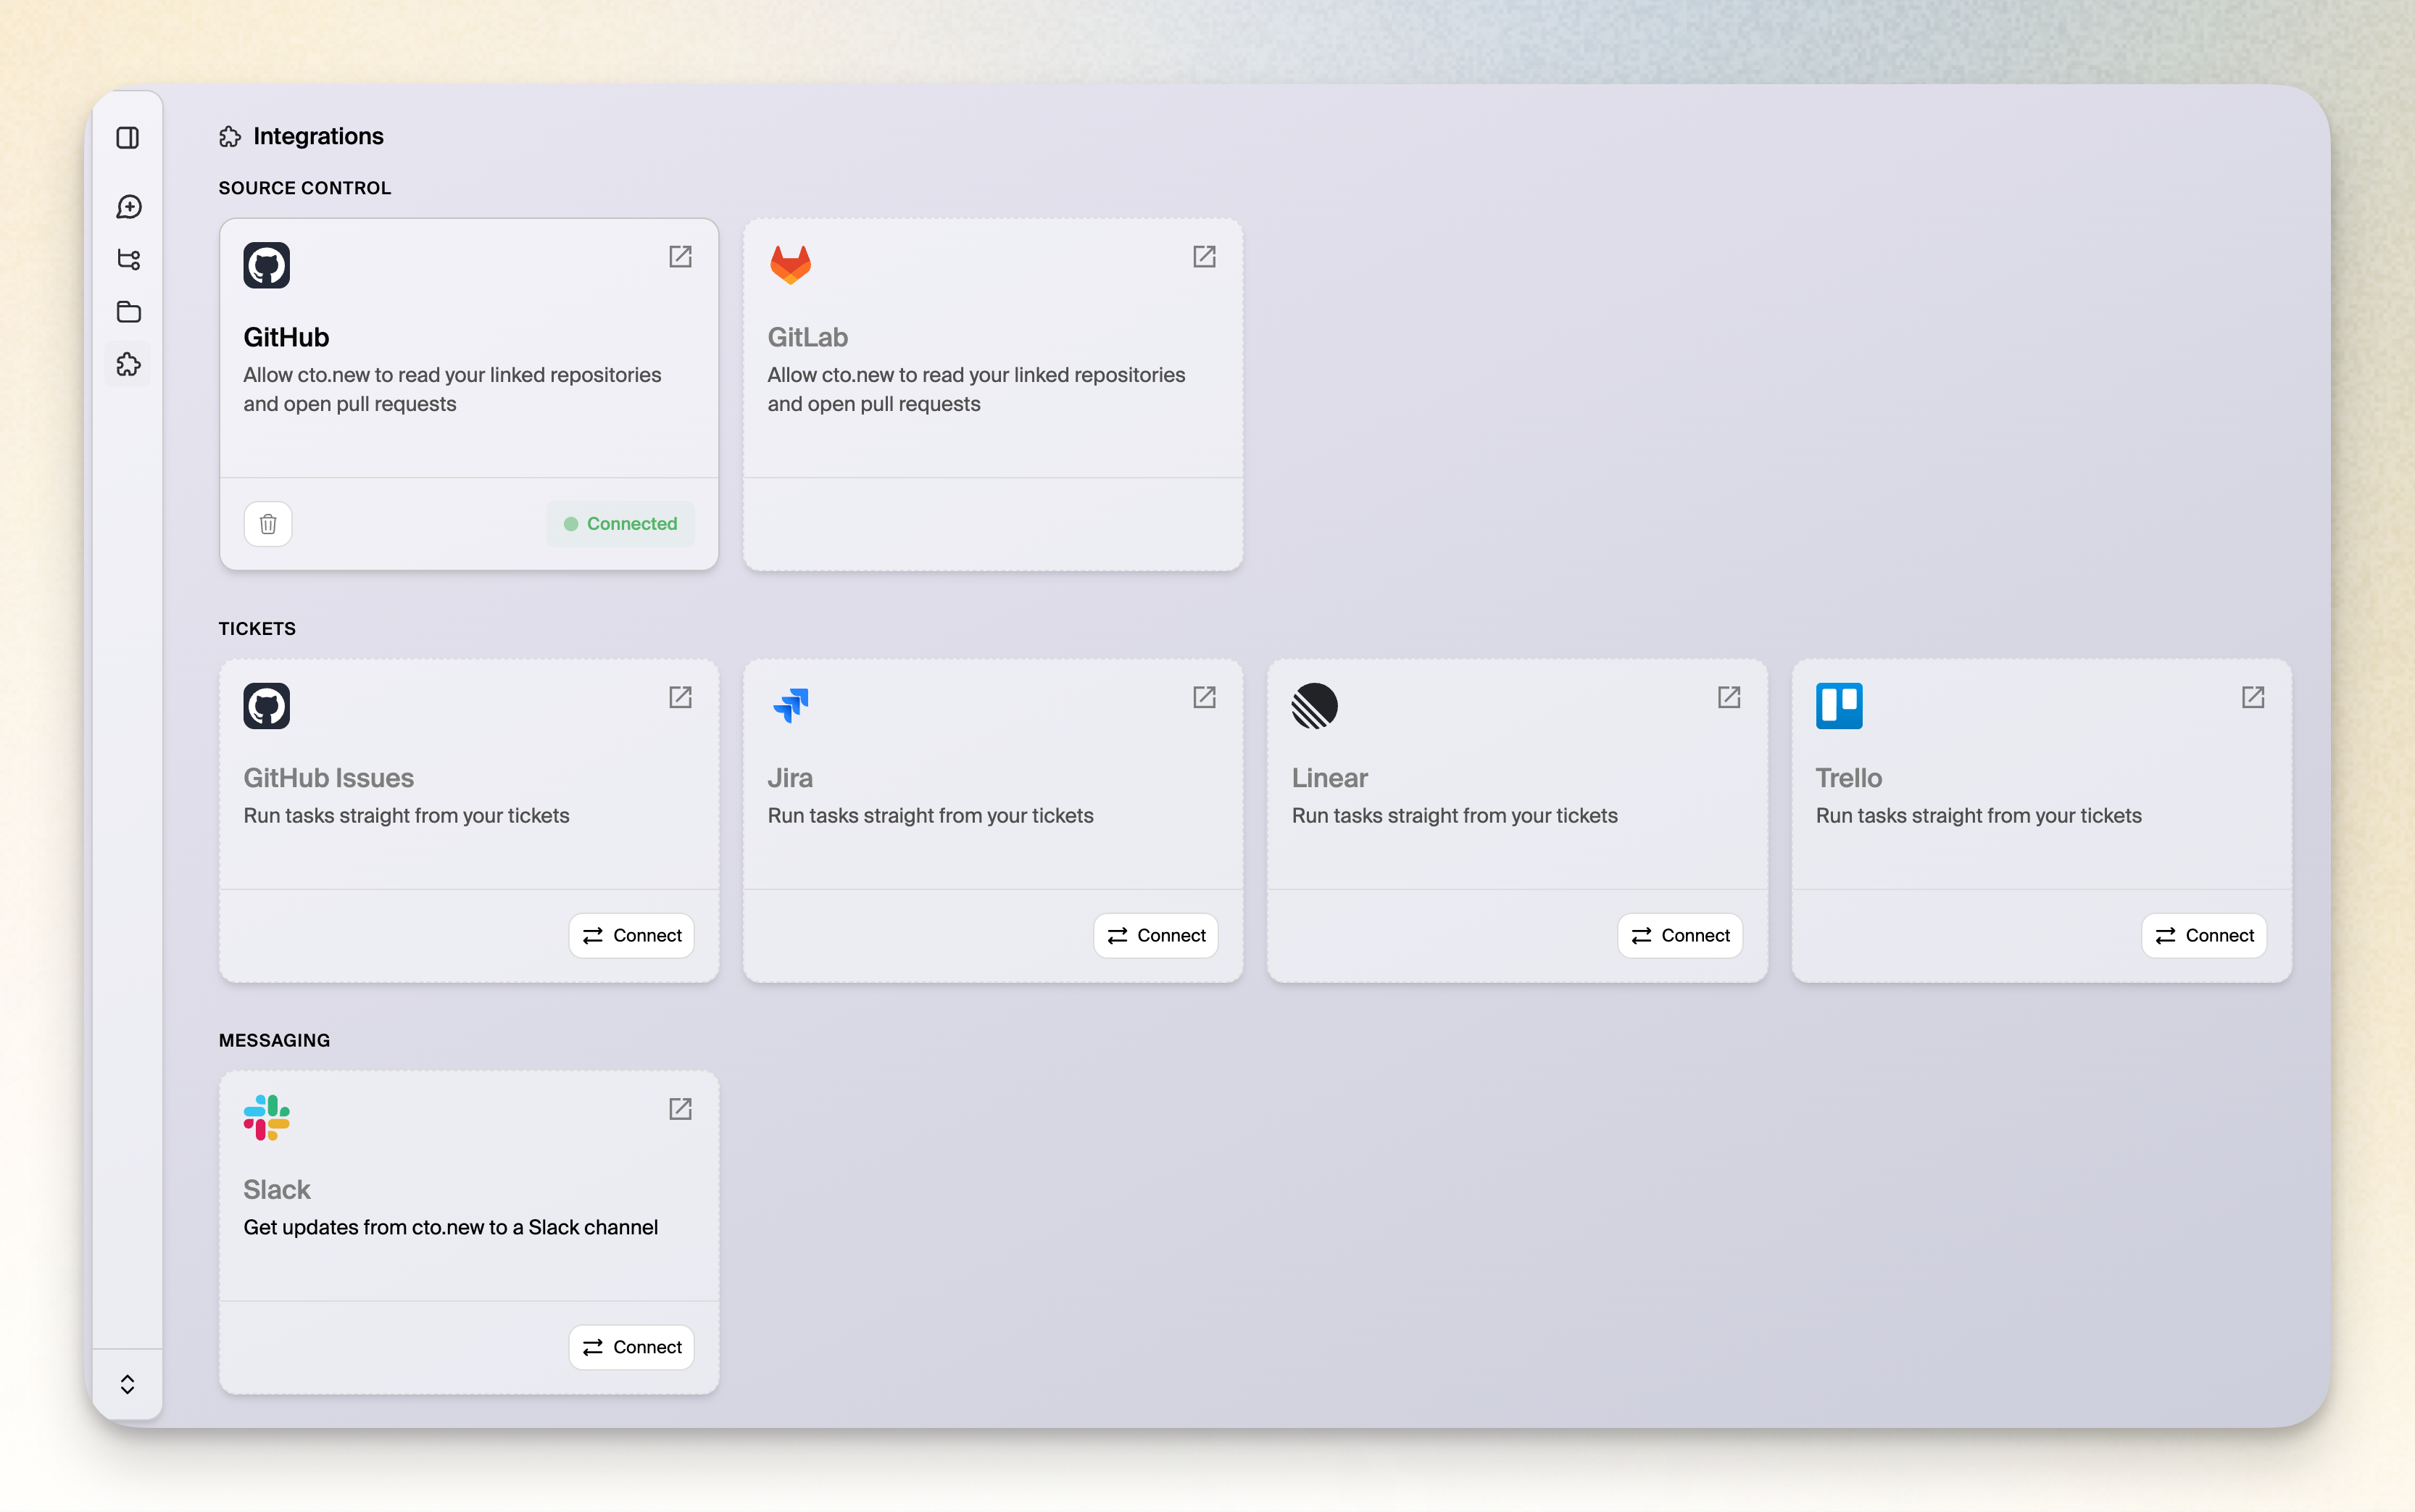This screenshot has height=1512, width=2415.
Task: Delete the GitHub connection via trash icon
Action: [267, 523]
